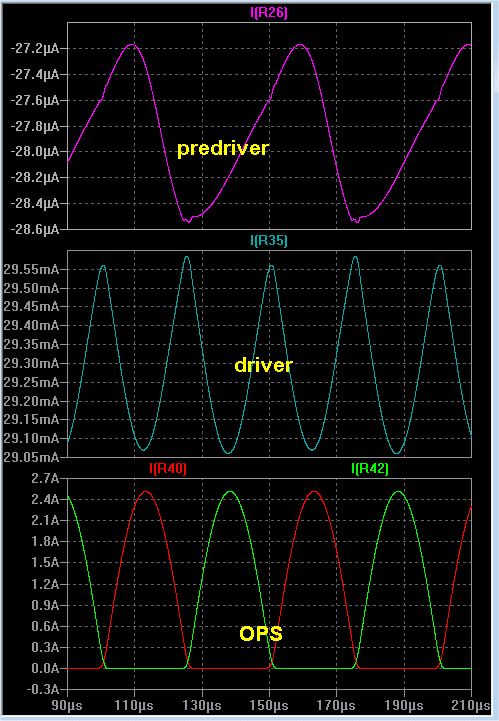Image resolution: width=499 pixels, height=721 pixels.
Task: Click the 210µs time axis label
Action: [471, 705]
